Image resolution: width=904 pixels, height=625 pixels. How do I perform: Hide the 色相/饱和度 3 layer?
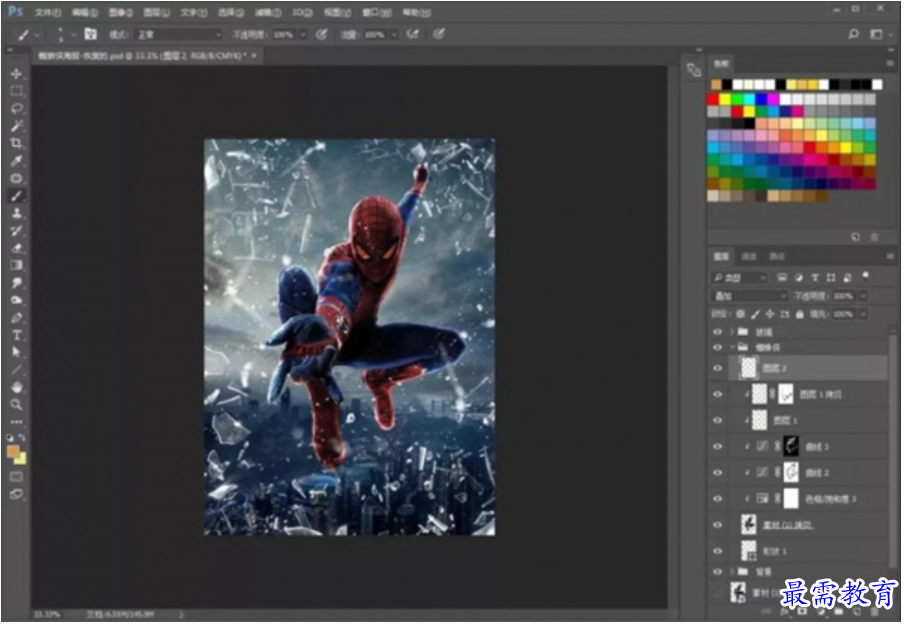pyautogui.click(x=718, y=499)
